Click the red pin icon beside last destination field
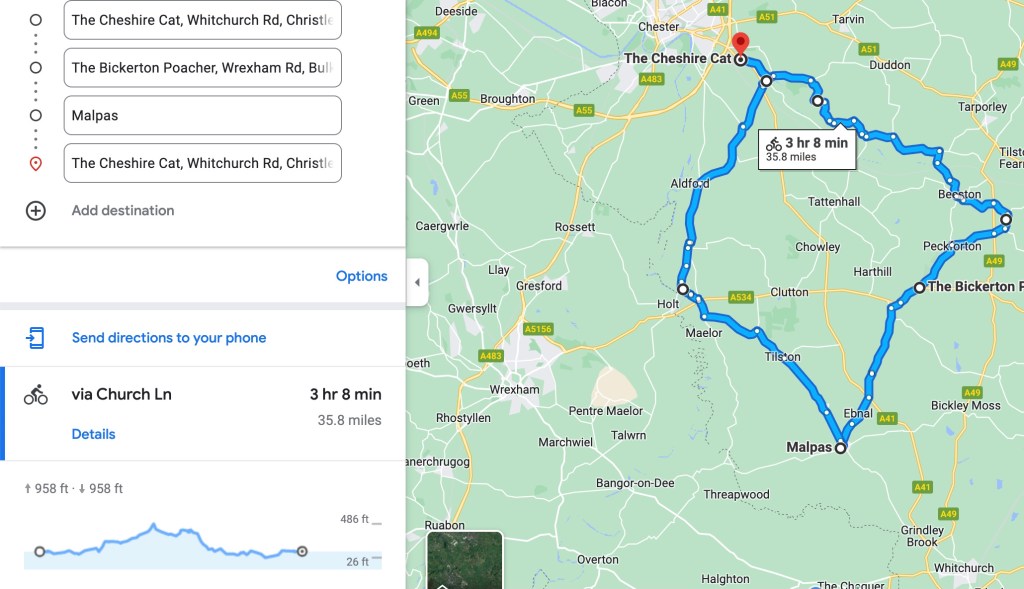The width and height of the screenshot is (1024, 589). [x=36, y=163]
